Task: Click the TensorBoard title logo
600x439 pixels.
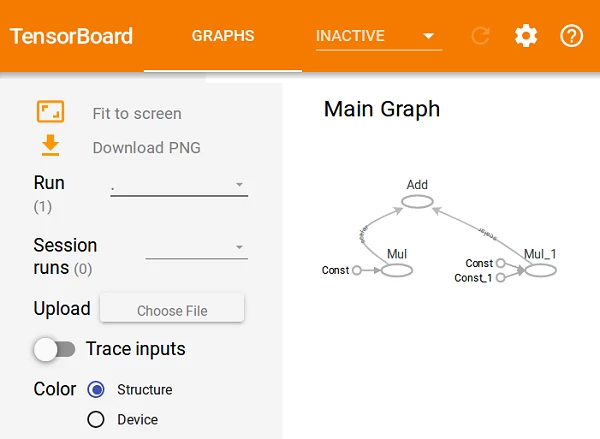Action: 71,36
